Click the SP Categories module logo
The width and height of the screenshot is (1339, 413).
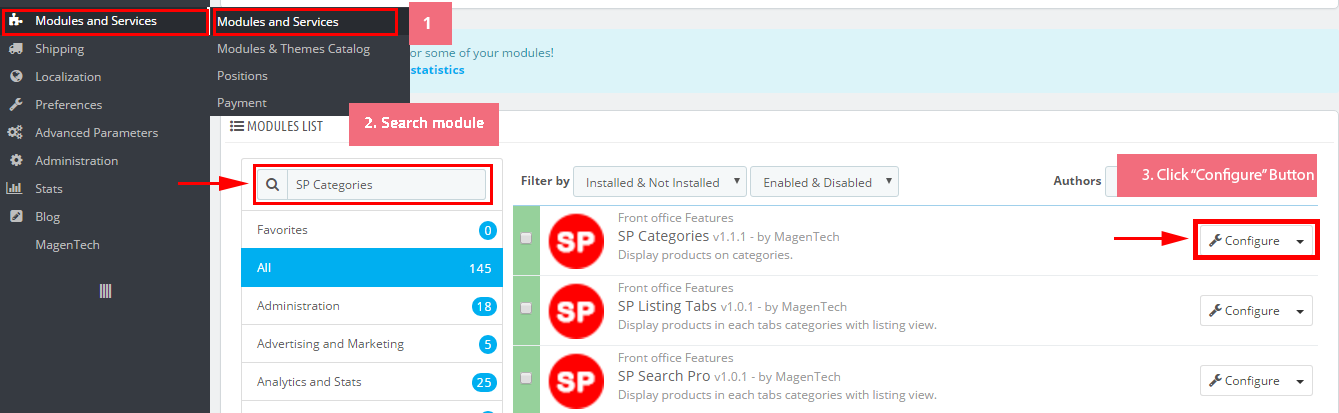pos(577,241)
